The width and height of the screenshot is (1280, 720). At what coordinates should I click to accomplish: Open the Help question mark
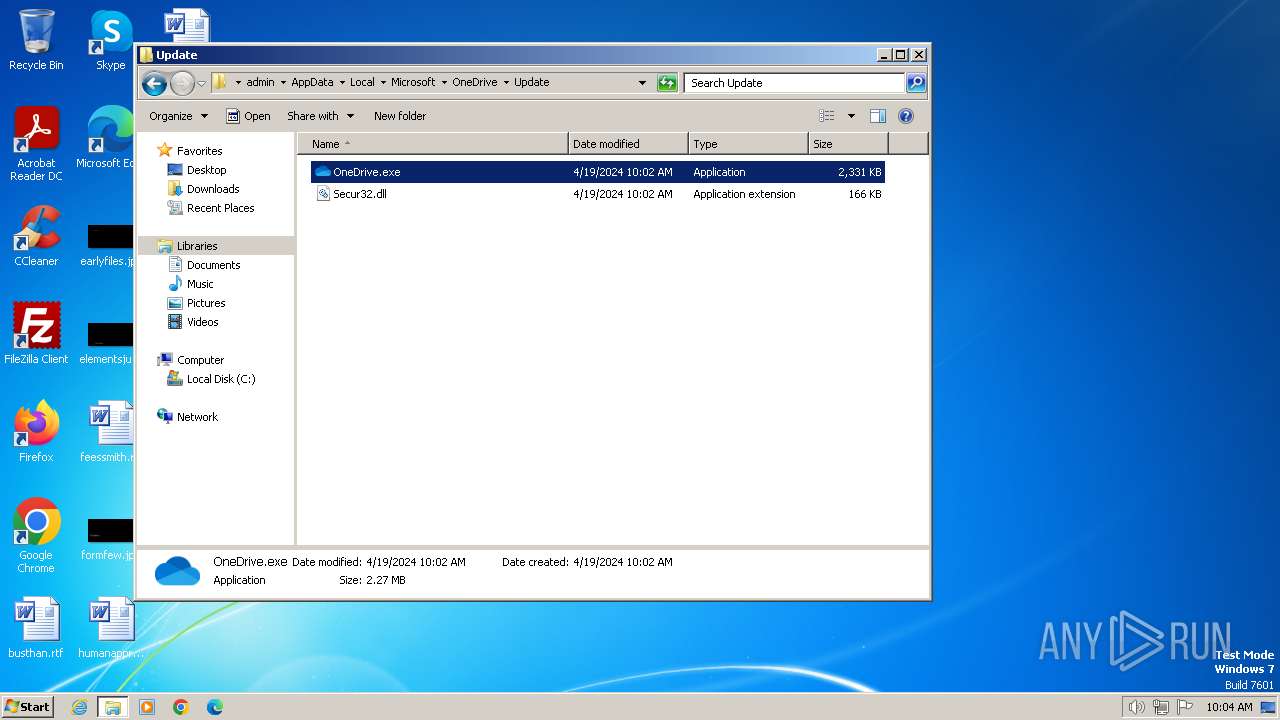coord(906,116)
